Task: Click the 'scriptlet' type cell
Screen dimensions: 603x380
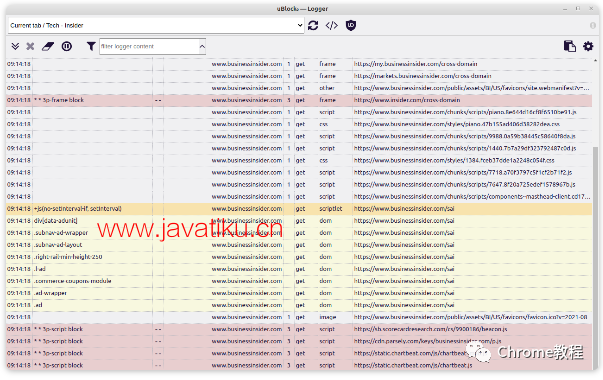Action: click(330, 208)
